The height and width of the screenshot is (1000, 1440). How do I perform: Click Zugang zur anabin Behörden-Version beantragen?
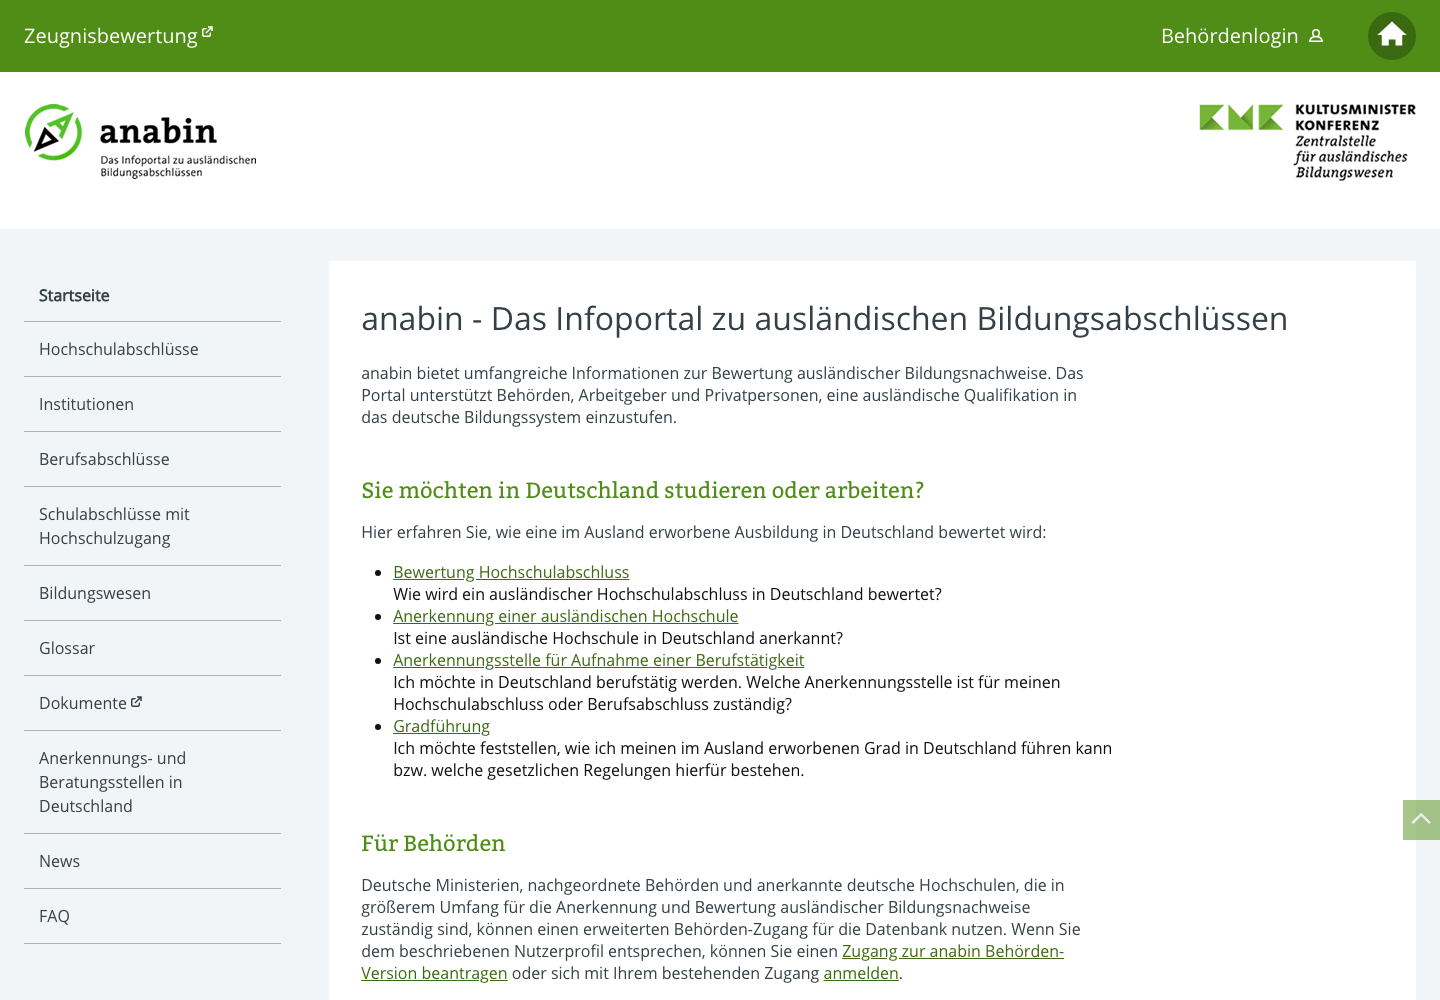click(x=952, y=951)
